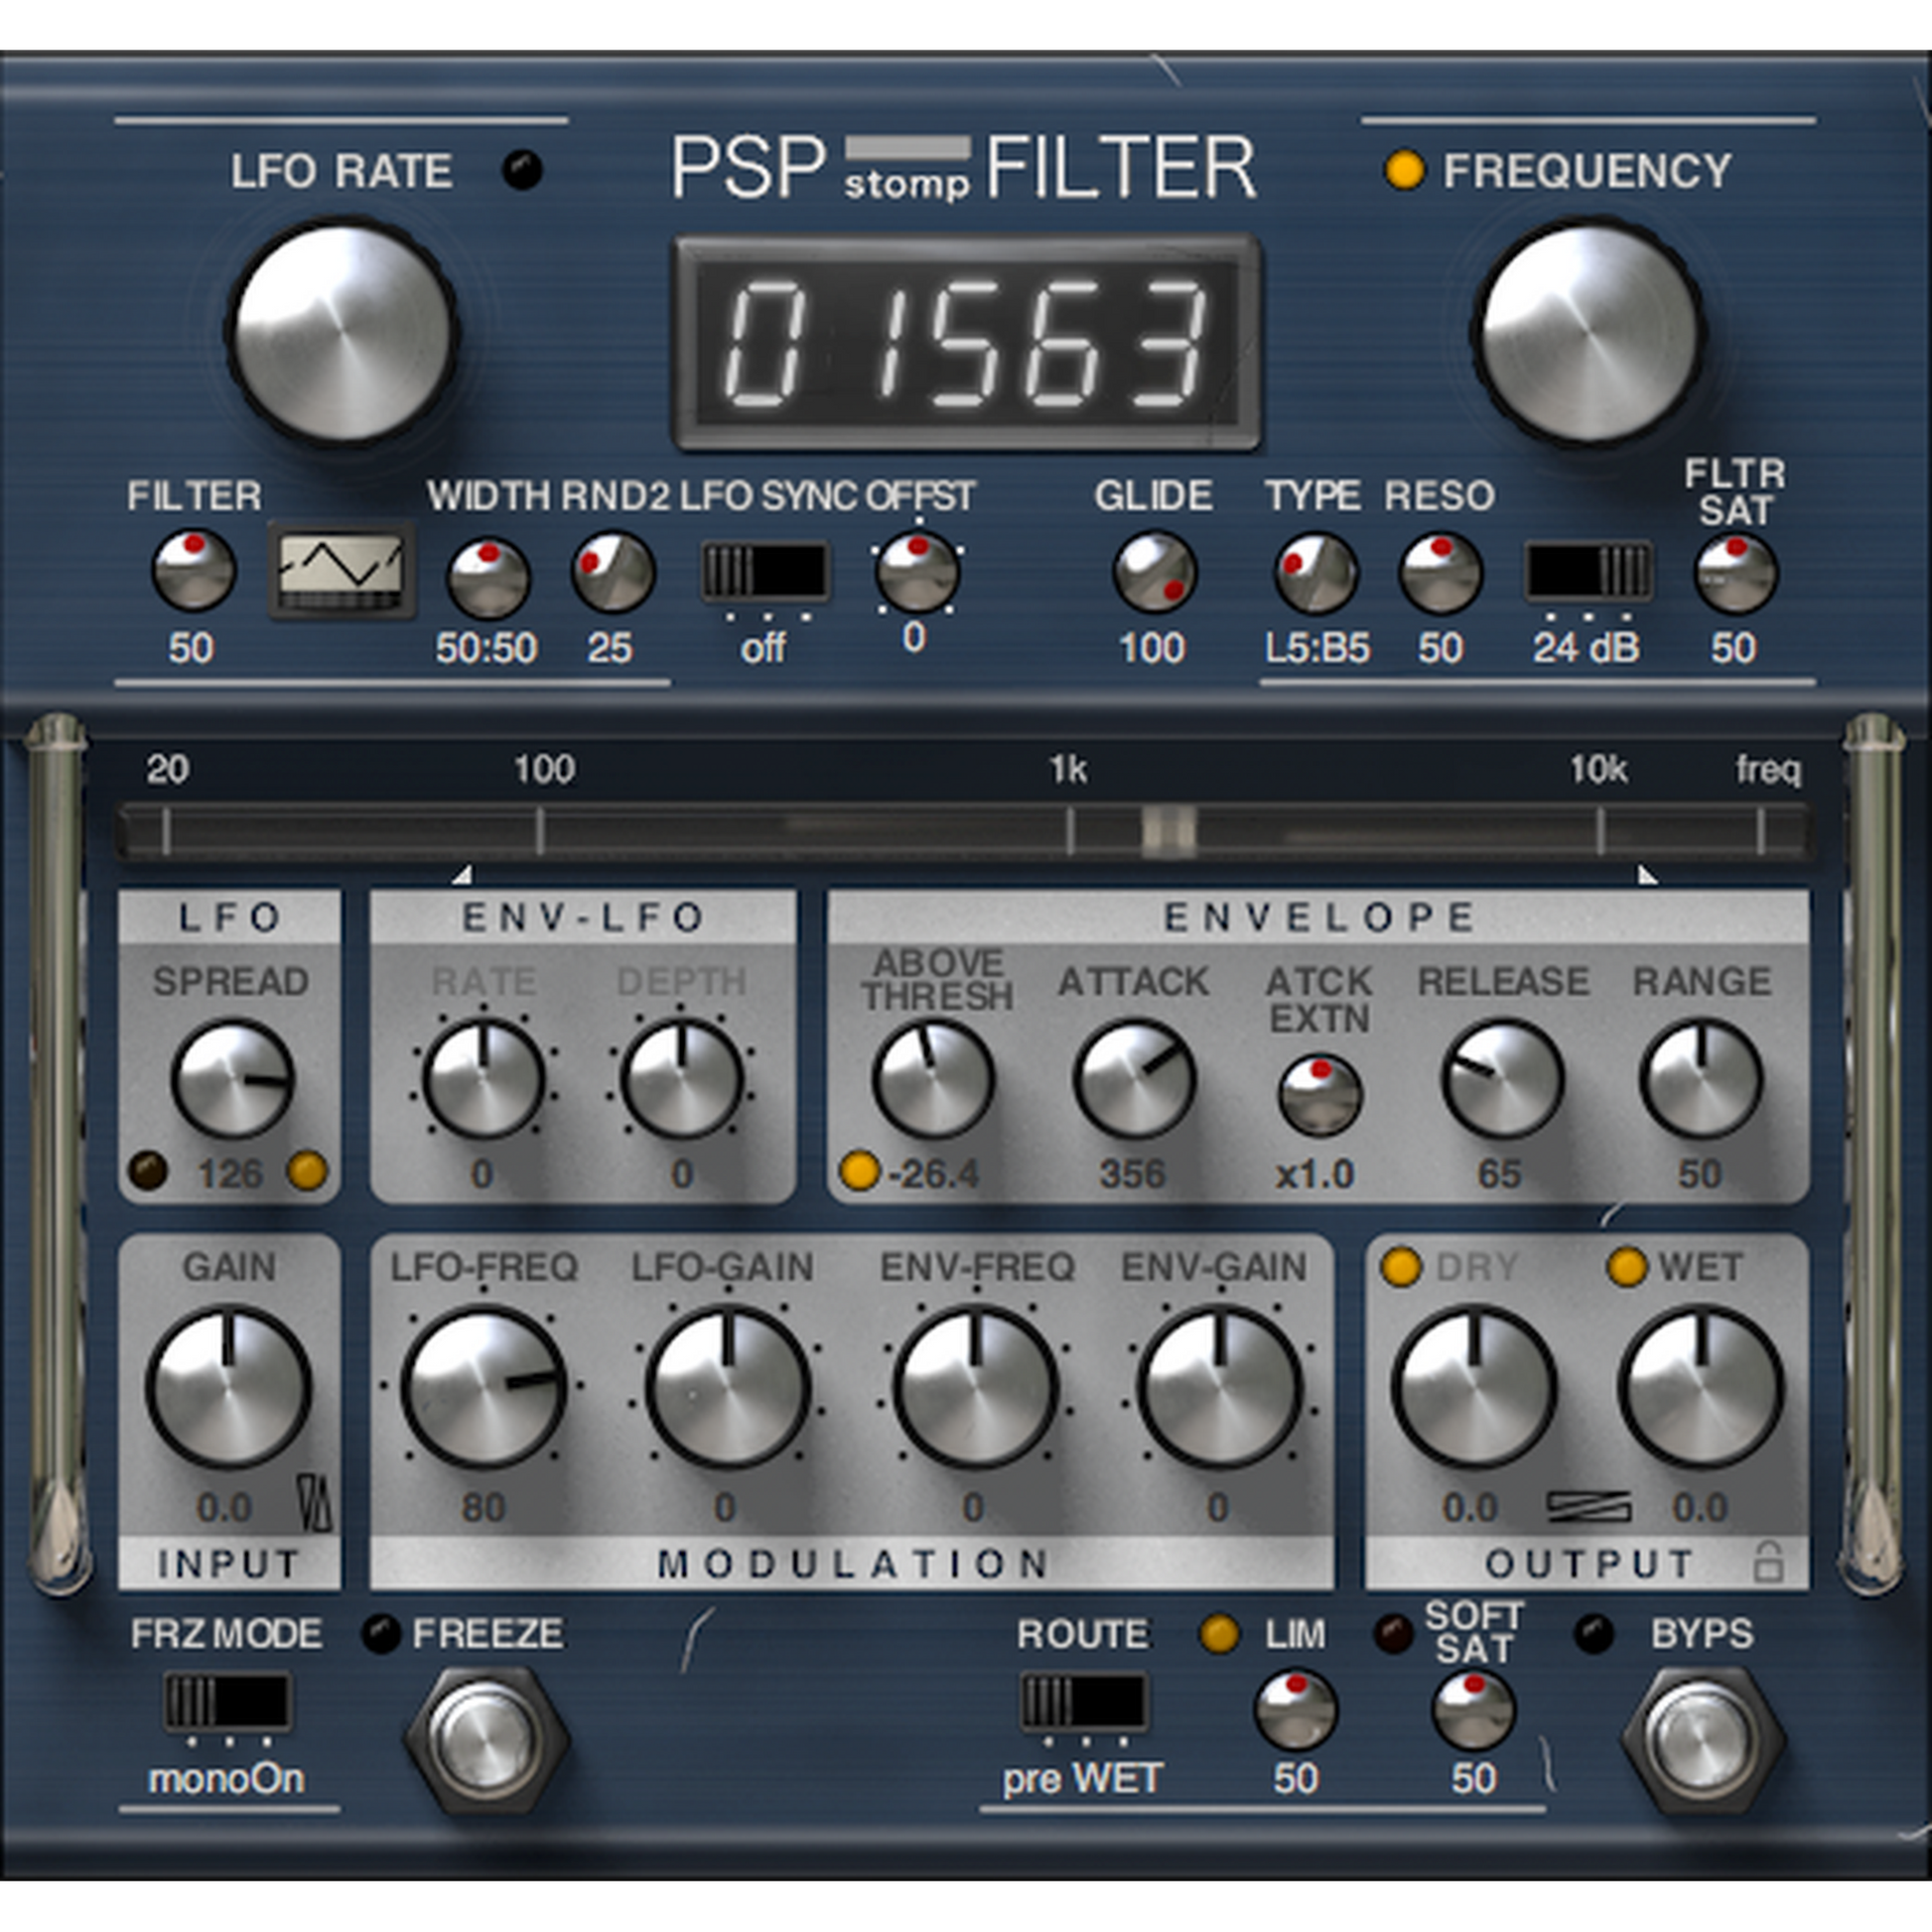
Task: Click the LFO waveform shape display
Action: coord(342,570)
